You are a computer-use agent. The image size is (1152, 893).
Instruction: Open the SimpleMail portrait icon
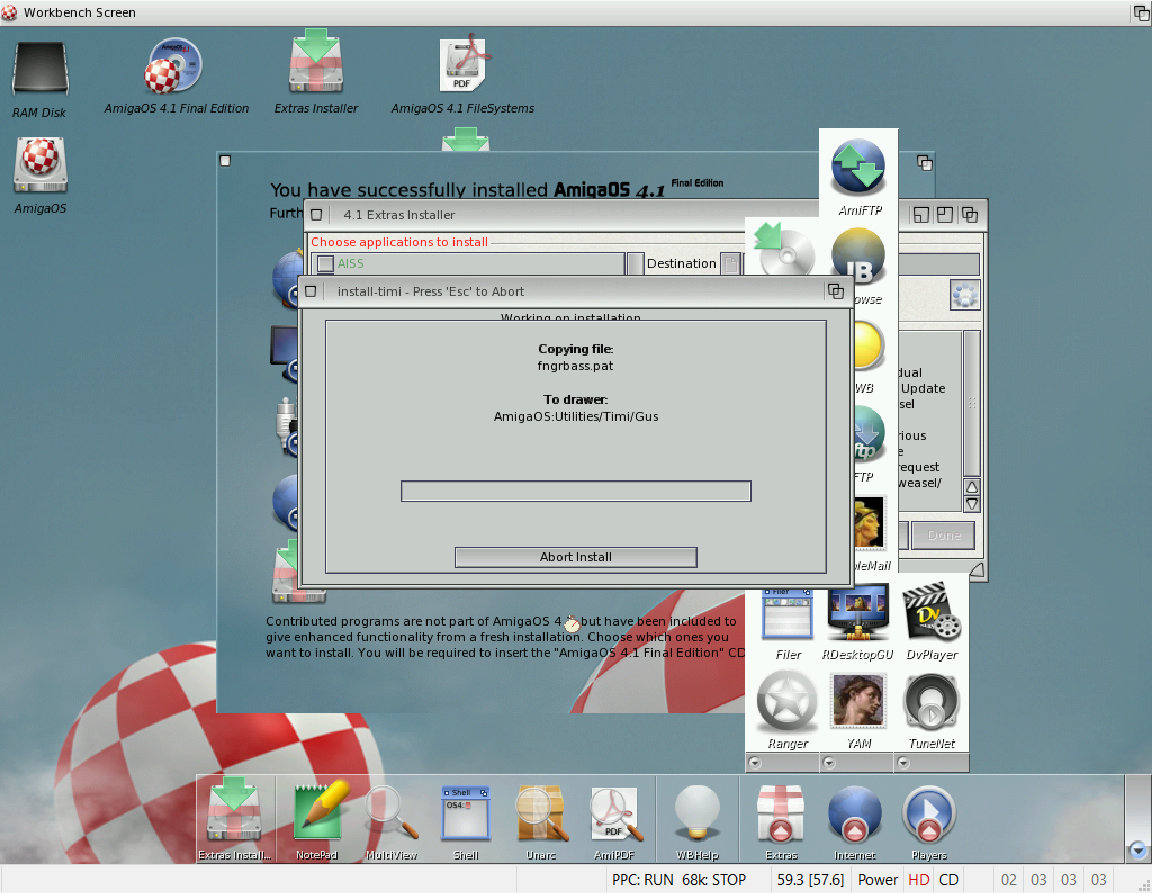pos(869,523)
